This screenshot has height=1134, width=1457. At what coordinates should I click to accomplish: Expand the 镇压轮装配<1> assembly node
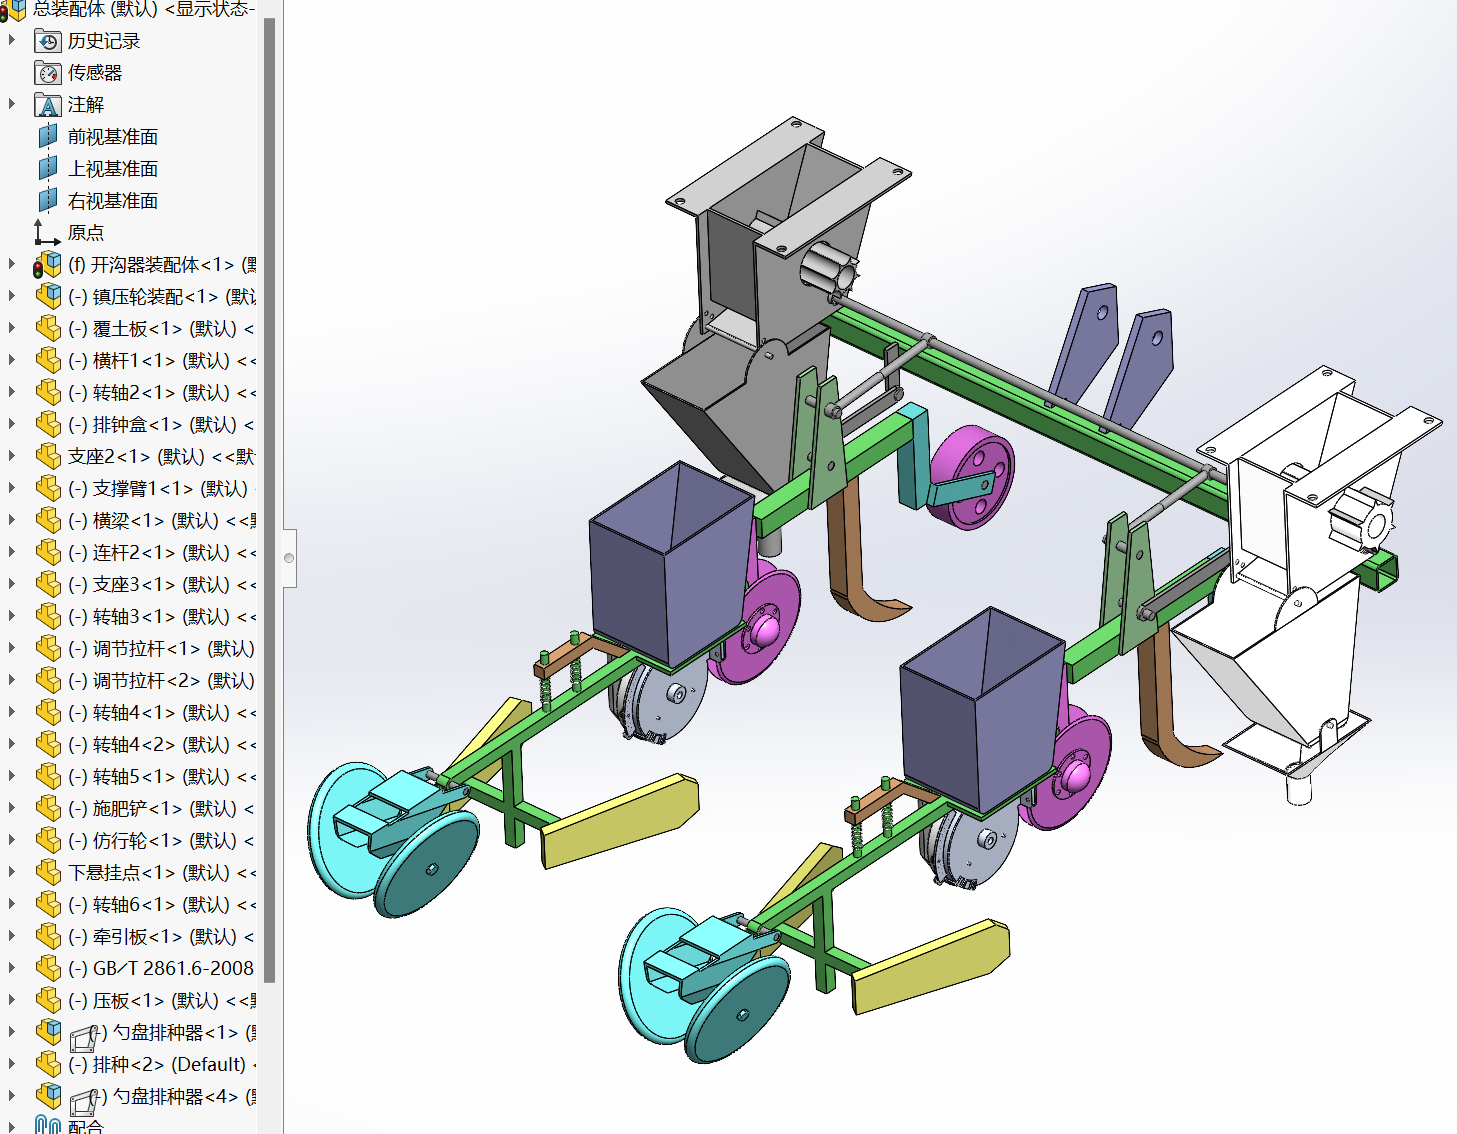pyautogui.click(x=12, y=297)
